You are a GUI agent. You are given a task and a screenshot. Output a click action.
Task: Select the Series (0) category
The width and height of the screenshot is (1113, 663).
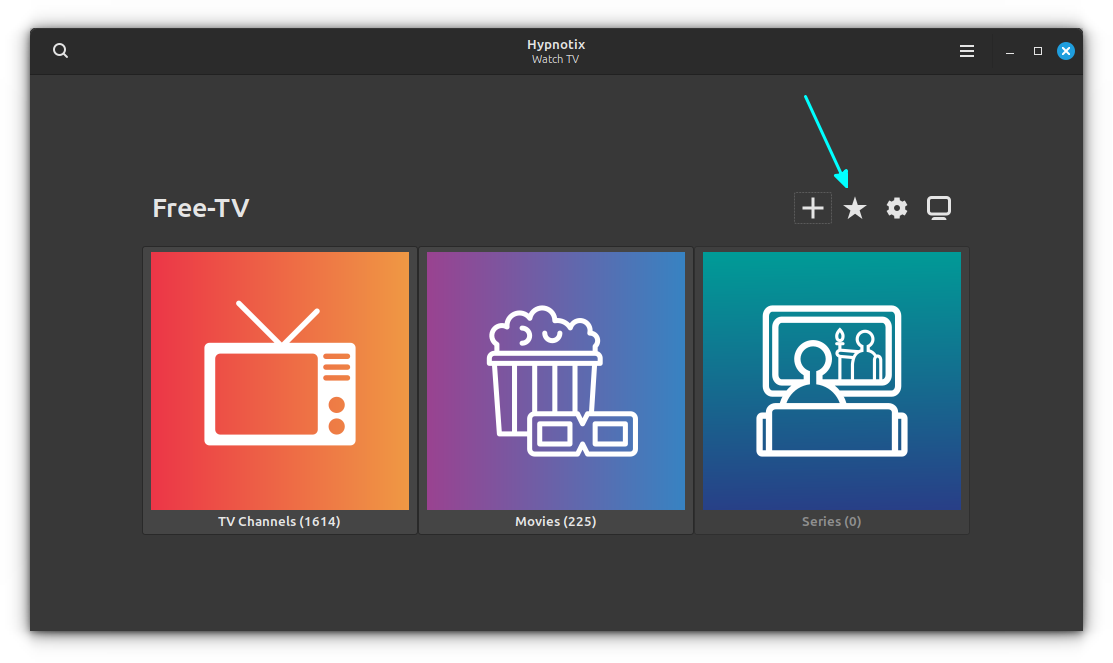coord(831,390)
